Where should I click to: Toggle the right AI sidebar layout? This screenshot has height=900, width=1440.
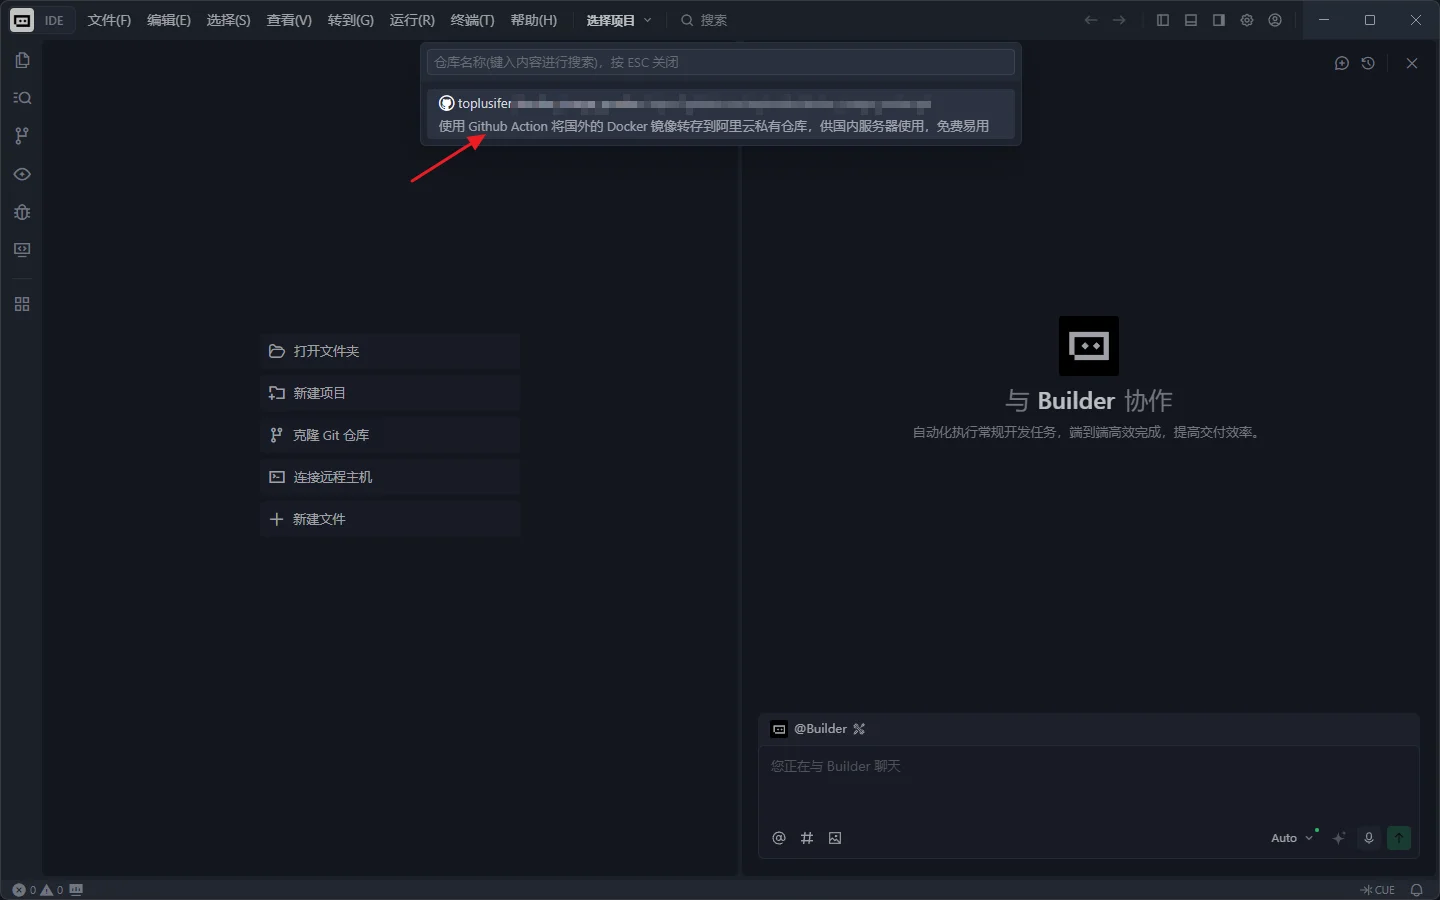click(x=1218, y=20)
